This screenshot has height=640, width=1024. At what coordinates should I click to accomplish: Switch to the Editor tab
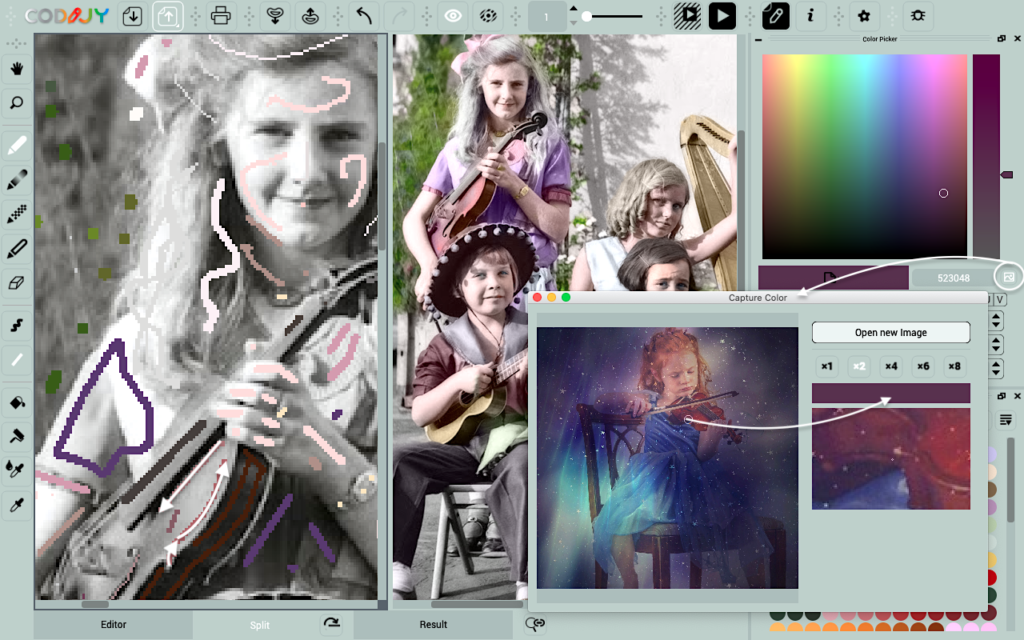tap(113, 624)
